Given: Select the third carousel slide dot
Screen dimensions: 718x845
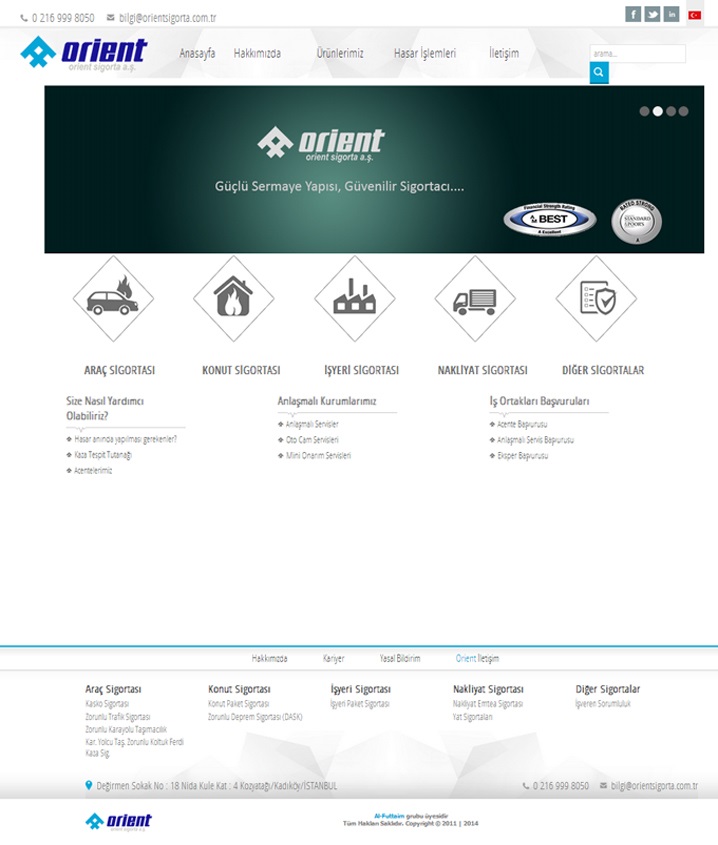Looking at the screenshot, I should click(671, 111).
